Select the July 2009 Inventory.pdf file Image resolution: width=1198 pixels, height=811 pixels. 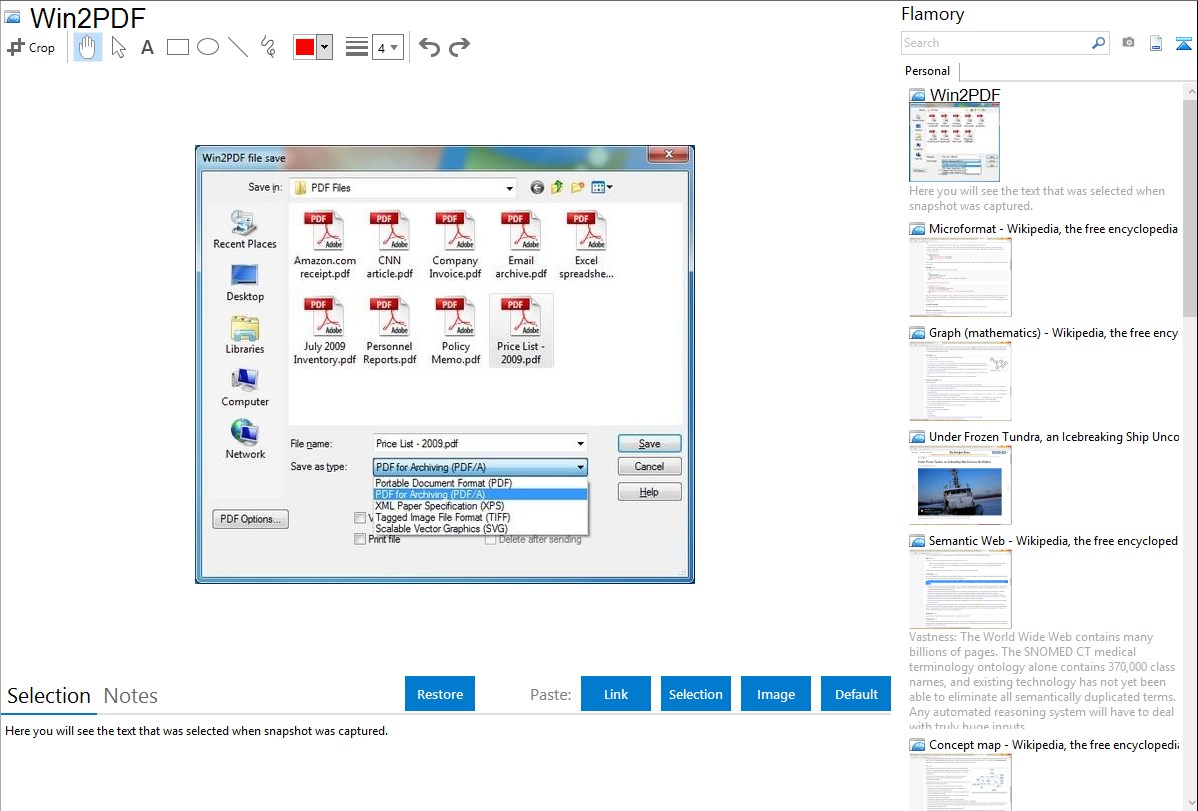point(325,331)
